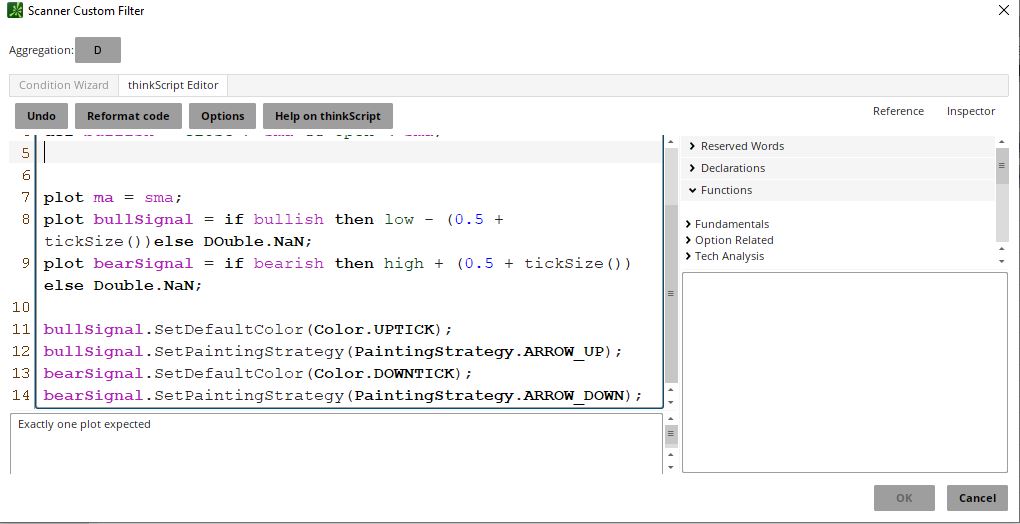1020x524 pixels.
Task: Expand the Declarations section
Action: coord(838,168)
